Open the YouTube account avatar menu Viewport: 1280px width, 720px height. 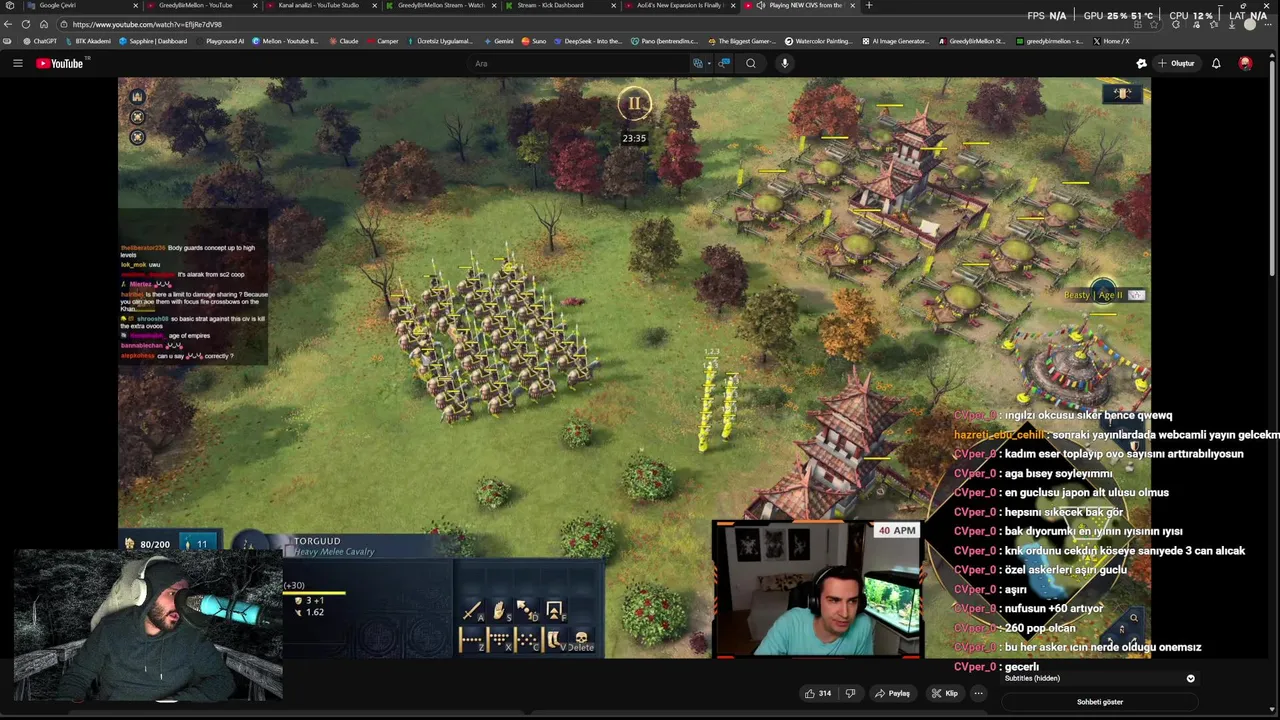(x=1245, y=63)
